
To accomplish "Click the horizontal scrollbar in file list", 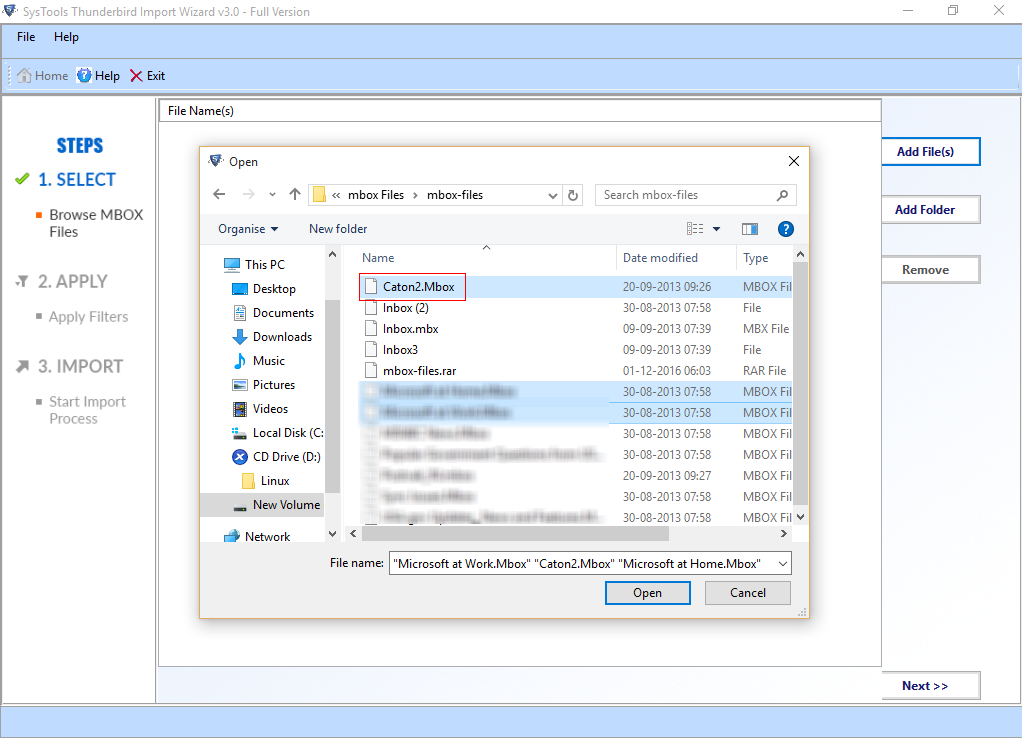I will pos(515,534).
